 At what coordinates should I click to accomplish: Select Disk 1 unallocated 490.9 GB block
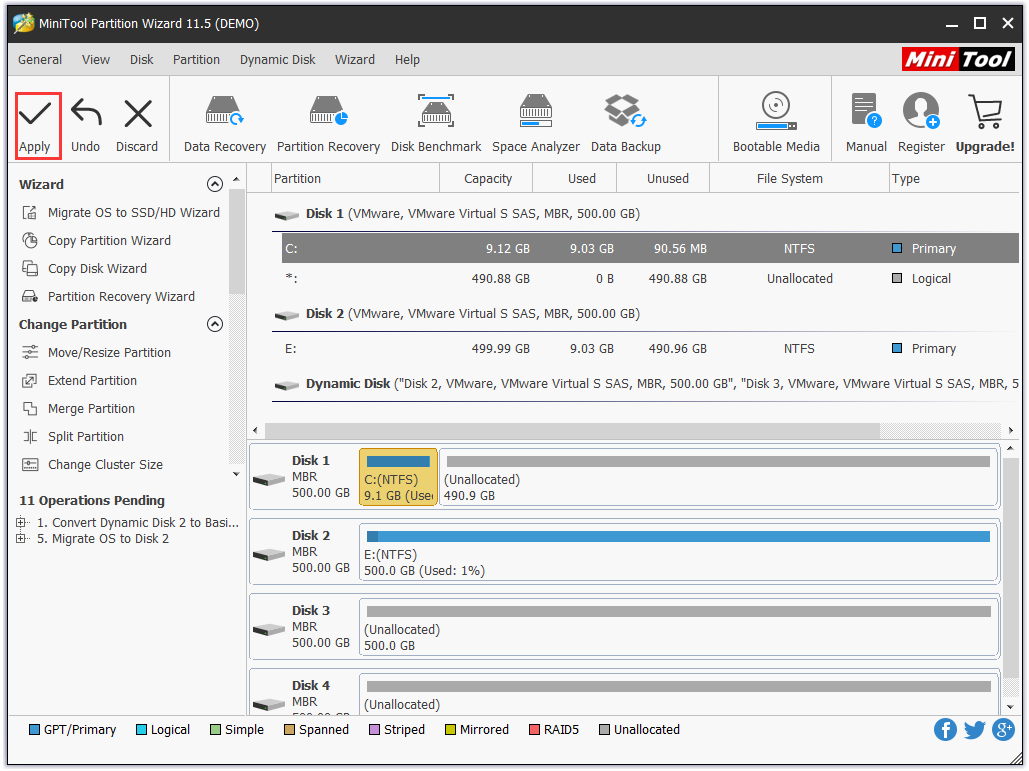[x=719, y=477]
